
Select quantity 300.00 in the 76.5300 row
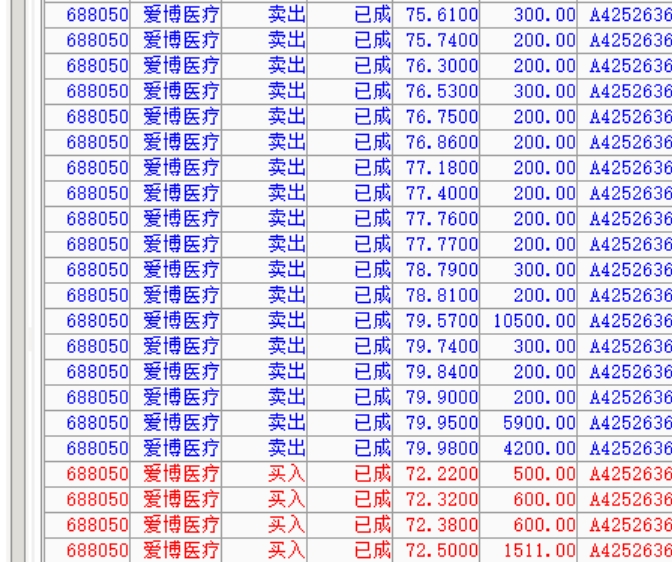545,91
